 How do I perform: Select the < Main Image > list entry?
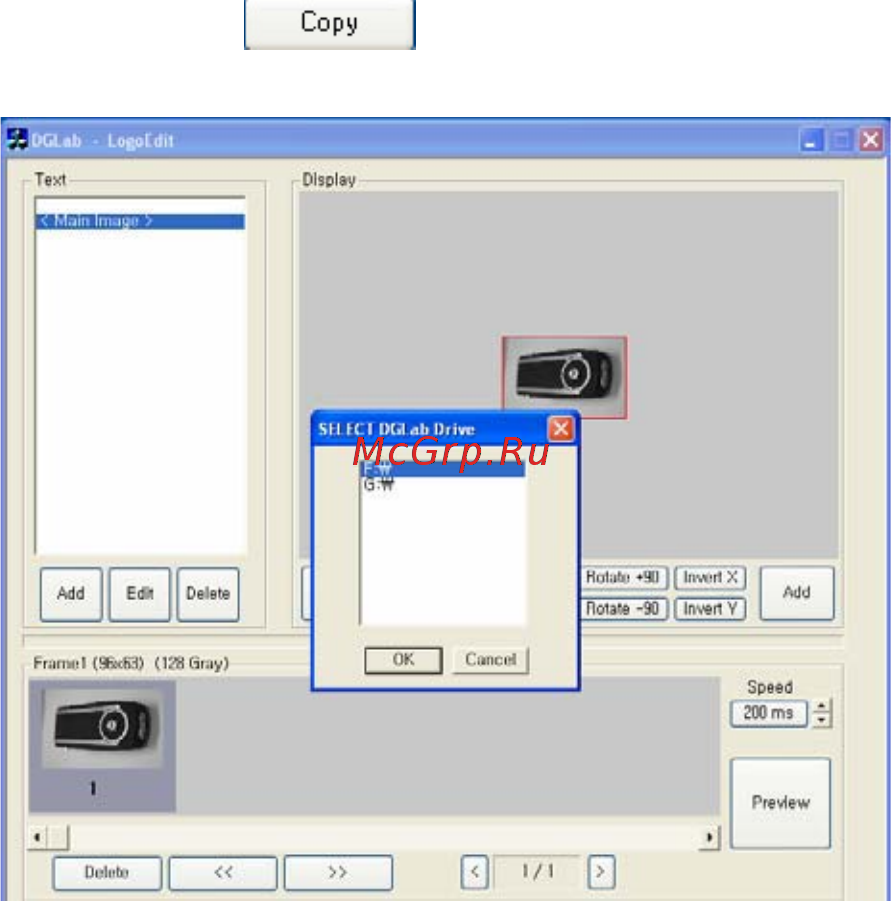(x=140, y=221)
